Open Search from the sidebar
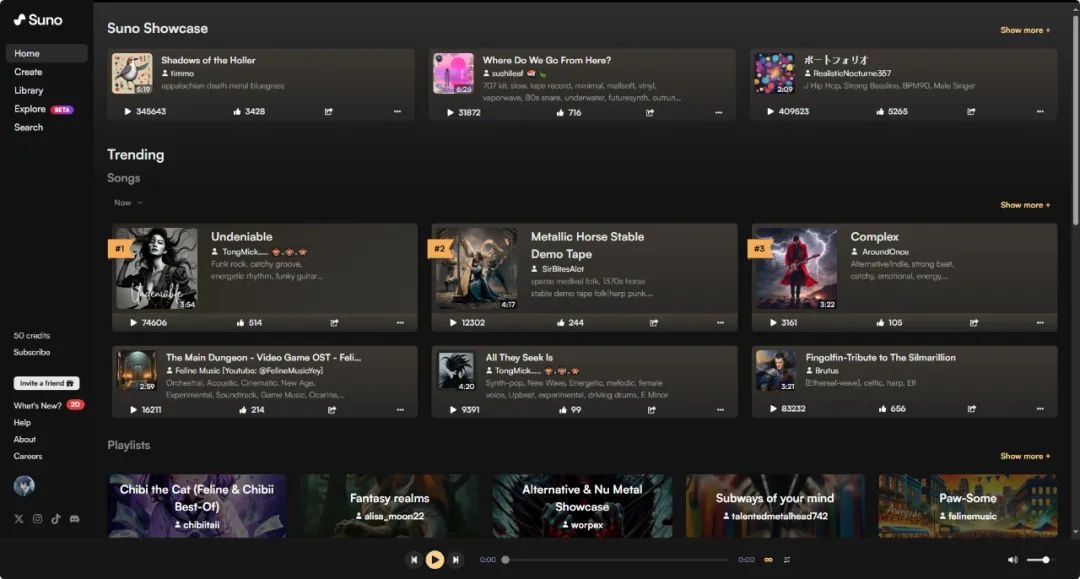The image size is (1080, 579). 28,128
